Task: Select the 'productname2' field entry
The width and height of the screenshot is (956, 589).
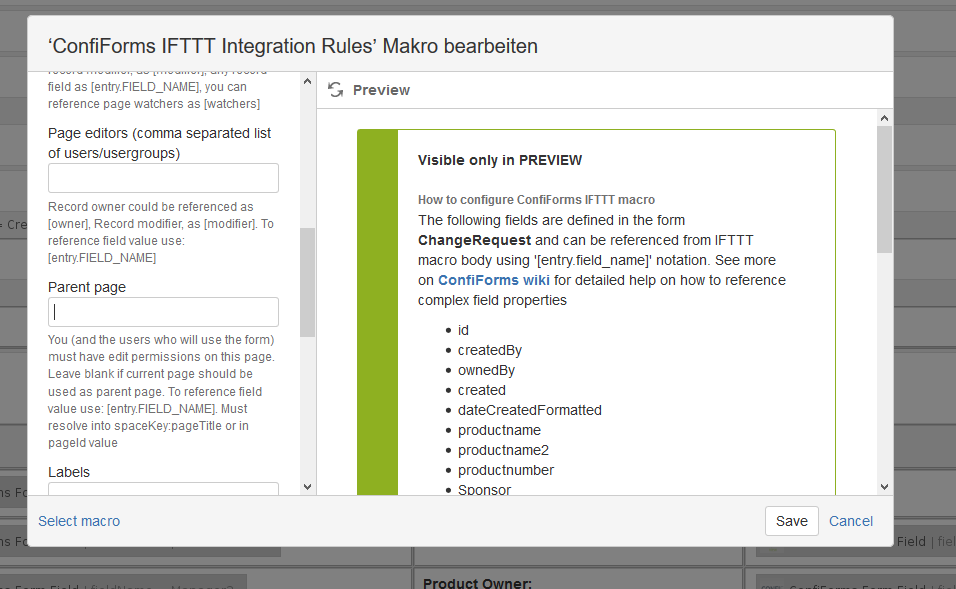Action: pyautogui.click(x=503, y=451)
